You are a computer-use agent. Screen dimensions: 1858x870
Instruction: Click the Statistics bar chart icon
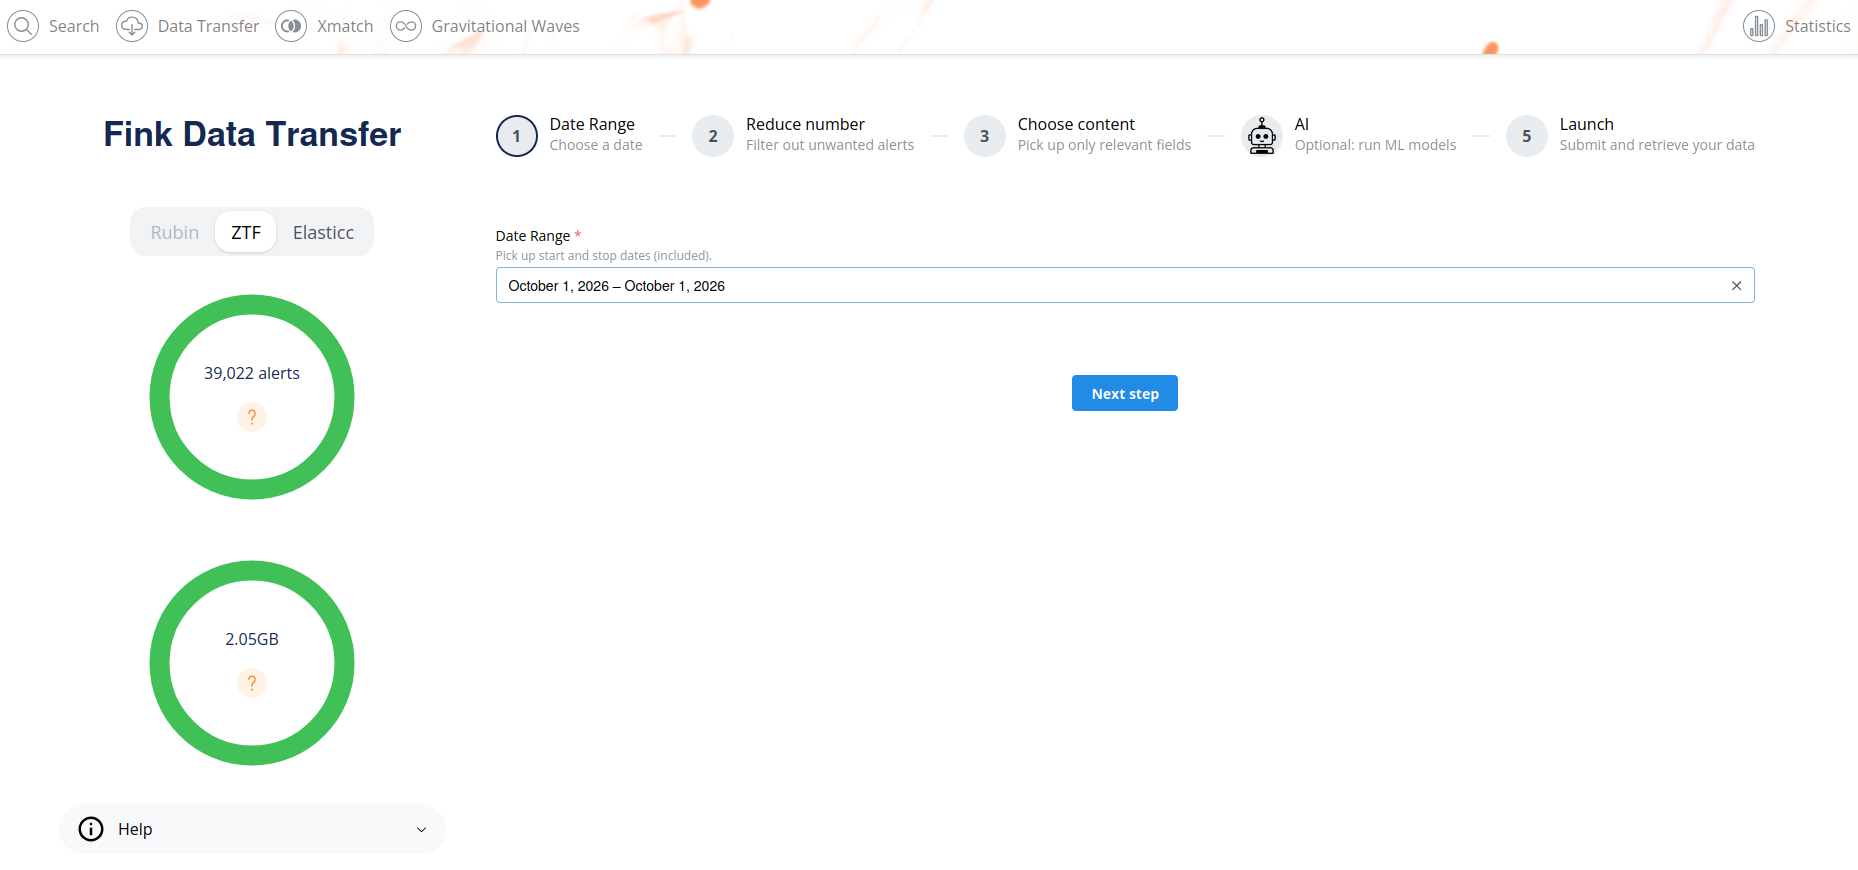(1759, 26)
